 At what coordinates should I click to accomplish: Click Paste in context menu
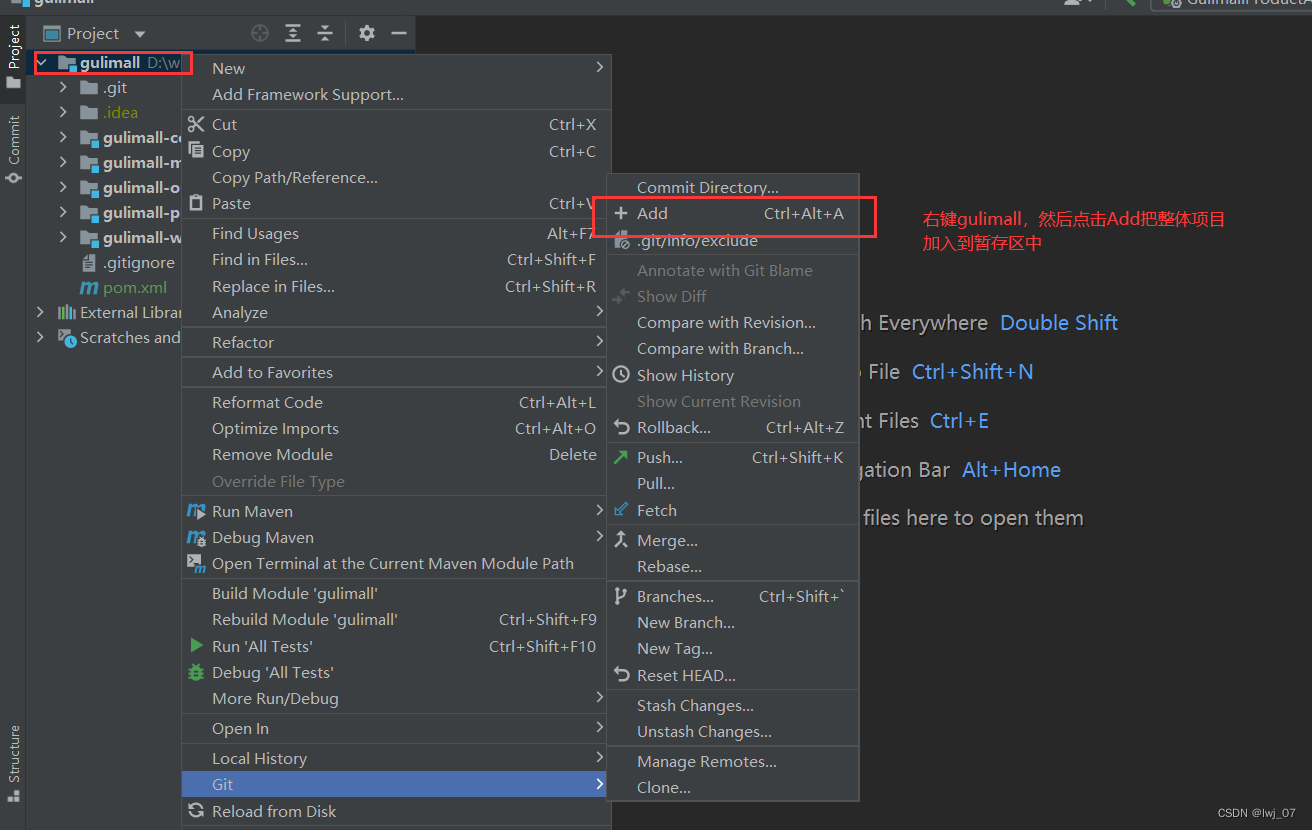(396, 203)
